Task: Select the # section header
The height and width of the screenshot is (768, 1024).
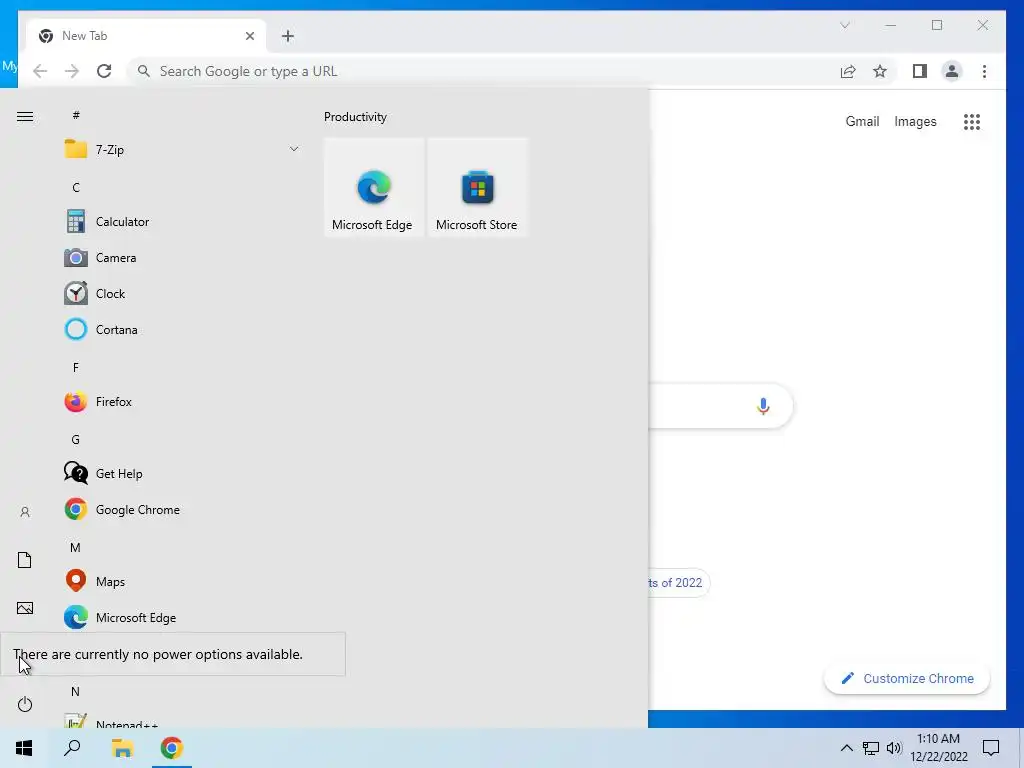Action: tap(76, 116)
